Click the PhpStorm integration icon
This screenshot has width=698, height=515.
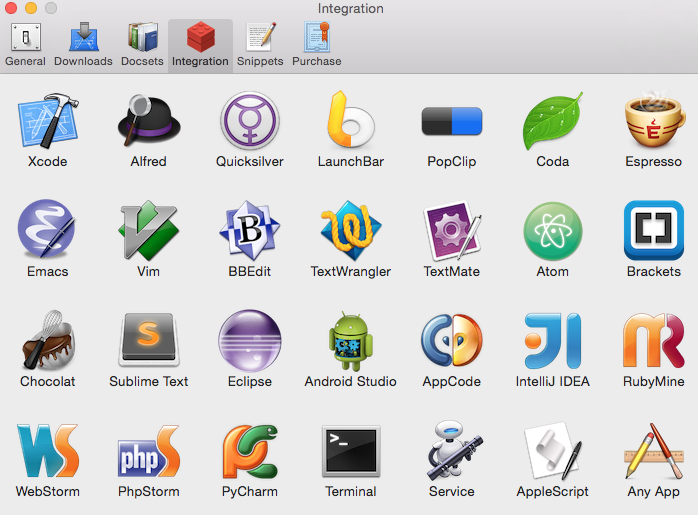point(149,450)
